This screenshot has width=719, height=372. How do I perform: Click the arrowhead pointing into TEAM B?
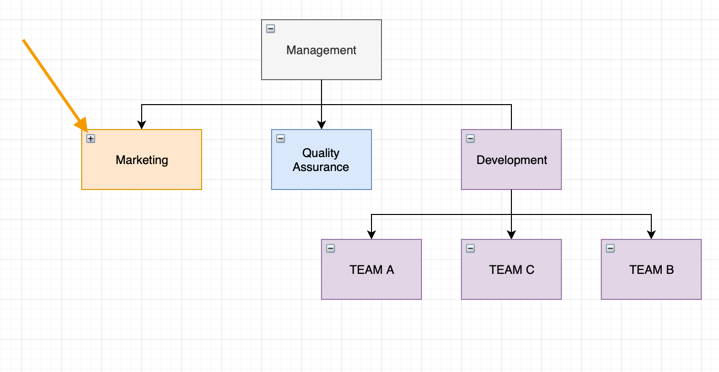click(651, 235)
